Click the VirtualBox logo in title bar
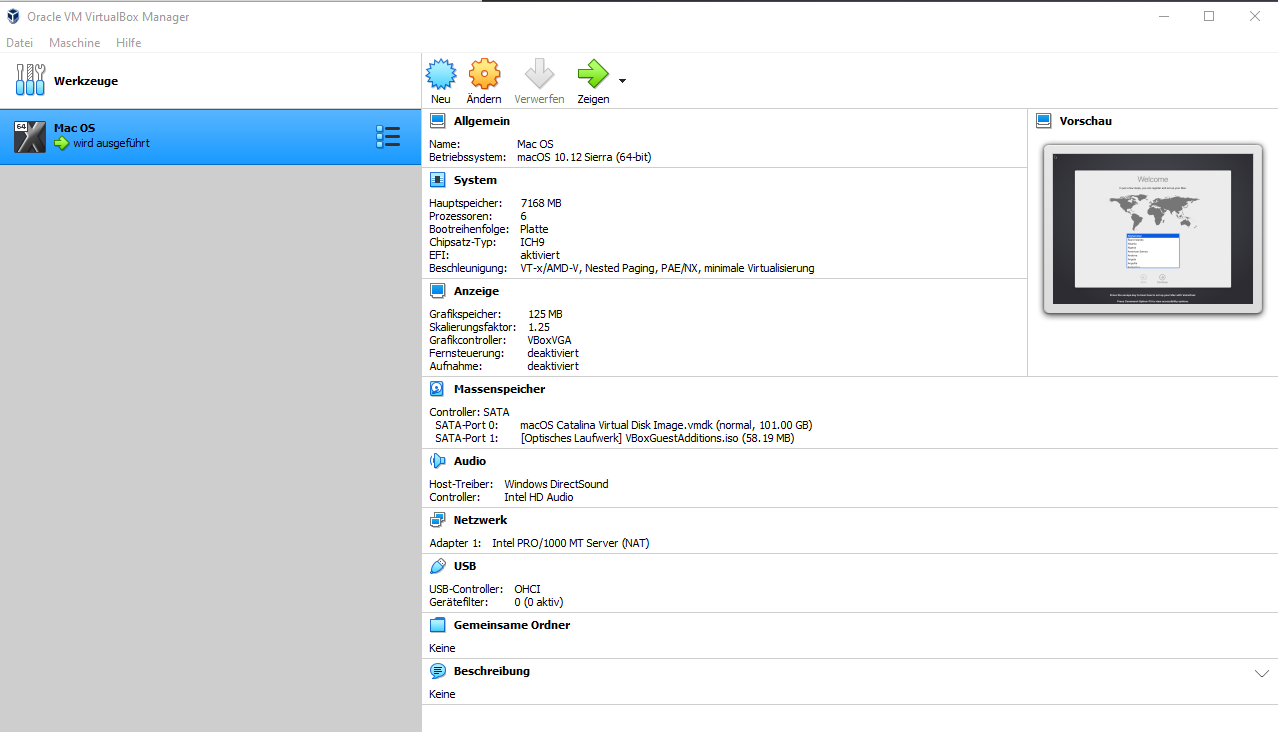The image size is (1278, 732). pyautogui.click(x=12, y=16)
